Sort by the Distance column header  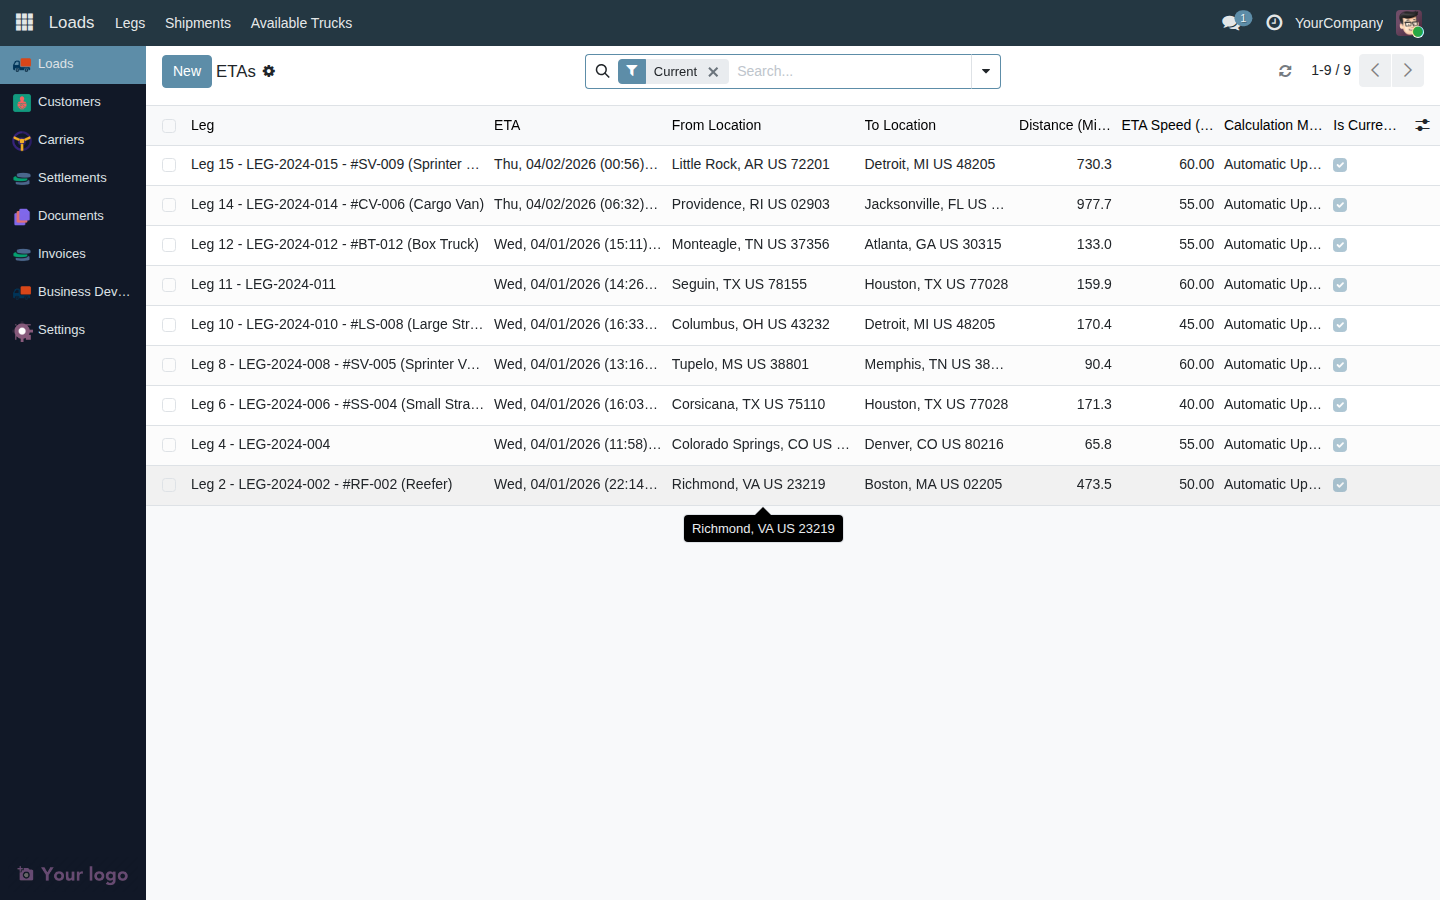point(1064,125)
